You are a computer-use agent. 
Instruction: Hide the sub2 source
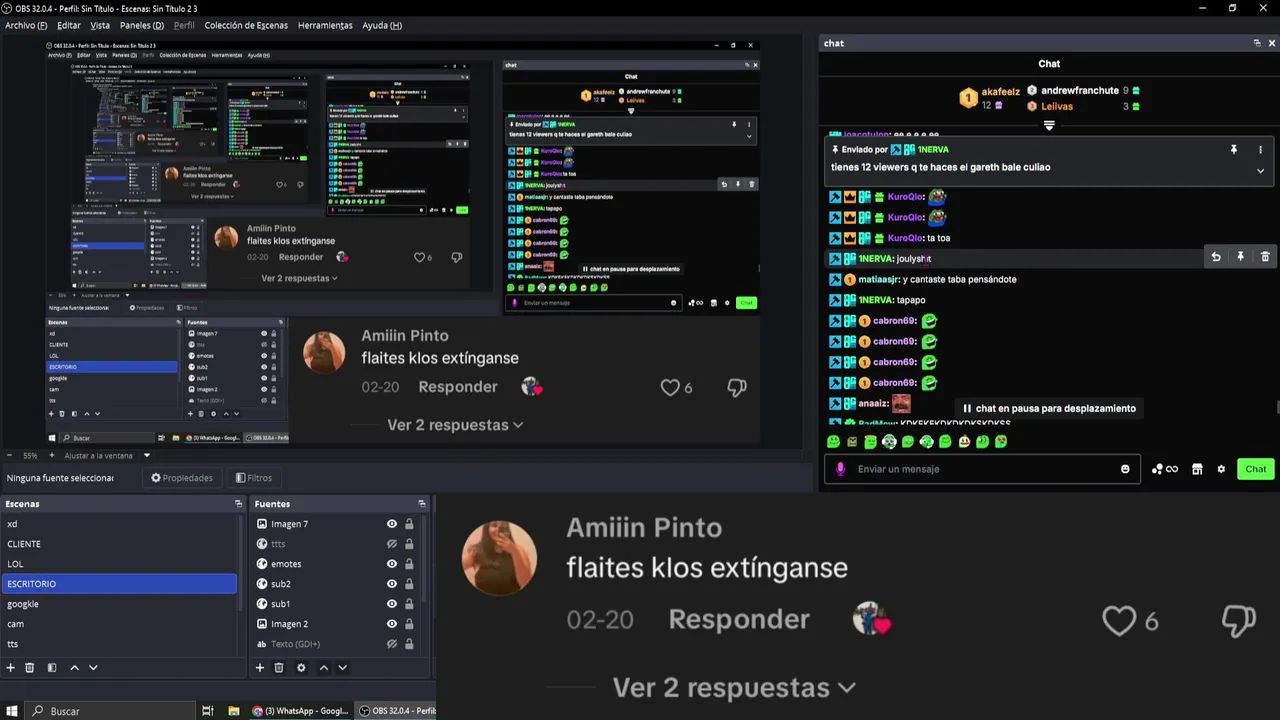tap(392, 584)
